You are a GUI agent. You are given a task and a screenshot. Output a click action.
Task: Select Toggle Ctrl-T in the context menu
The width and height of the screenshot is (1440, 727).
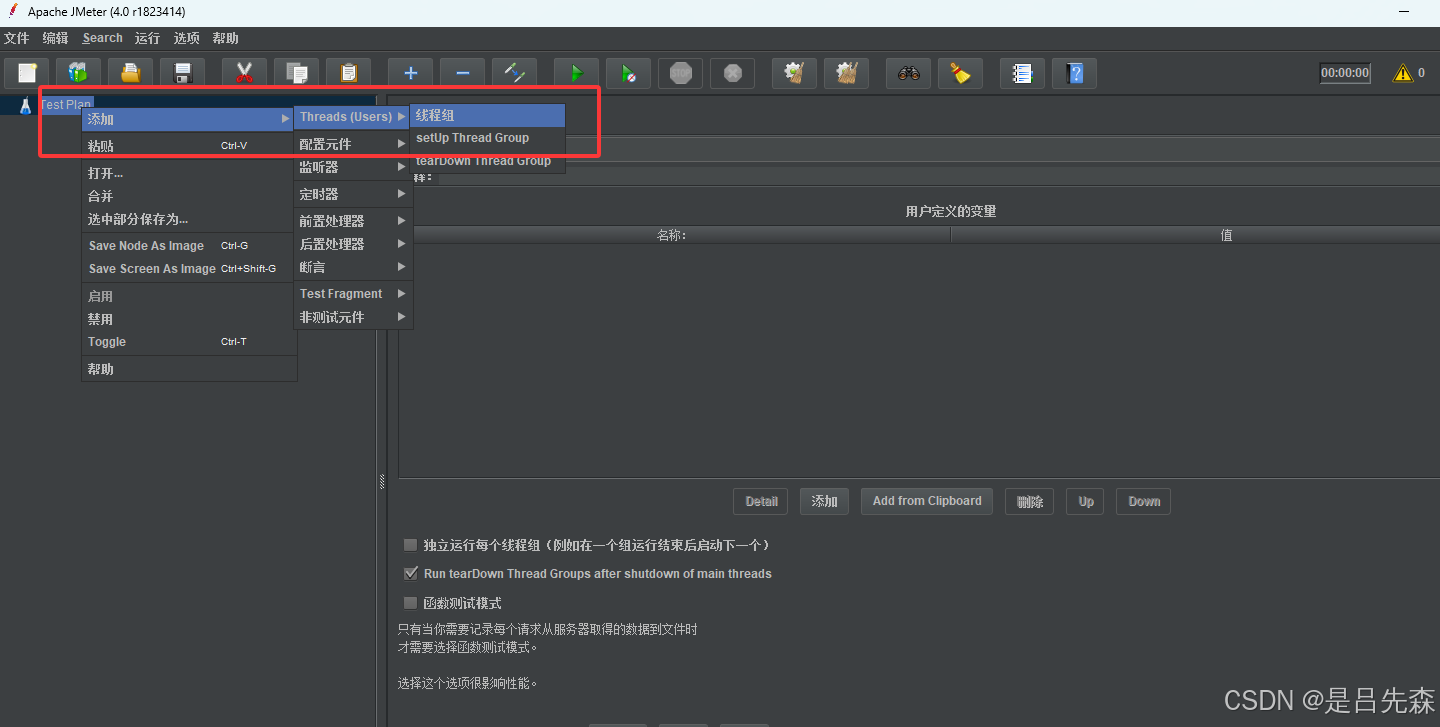tap(189, 342)
